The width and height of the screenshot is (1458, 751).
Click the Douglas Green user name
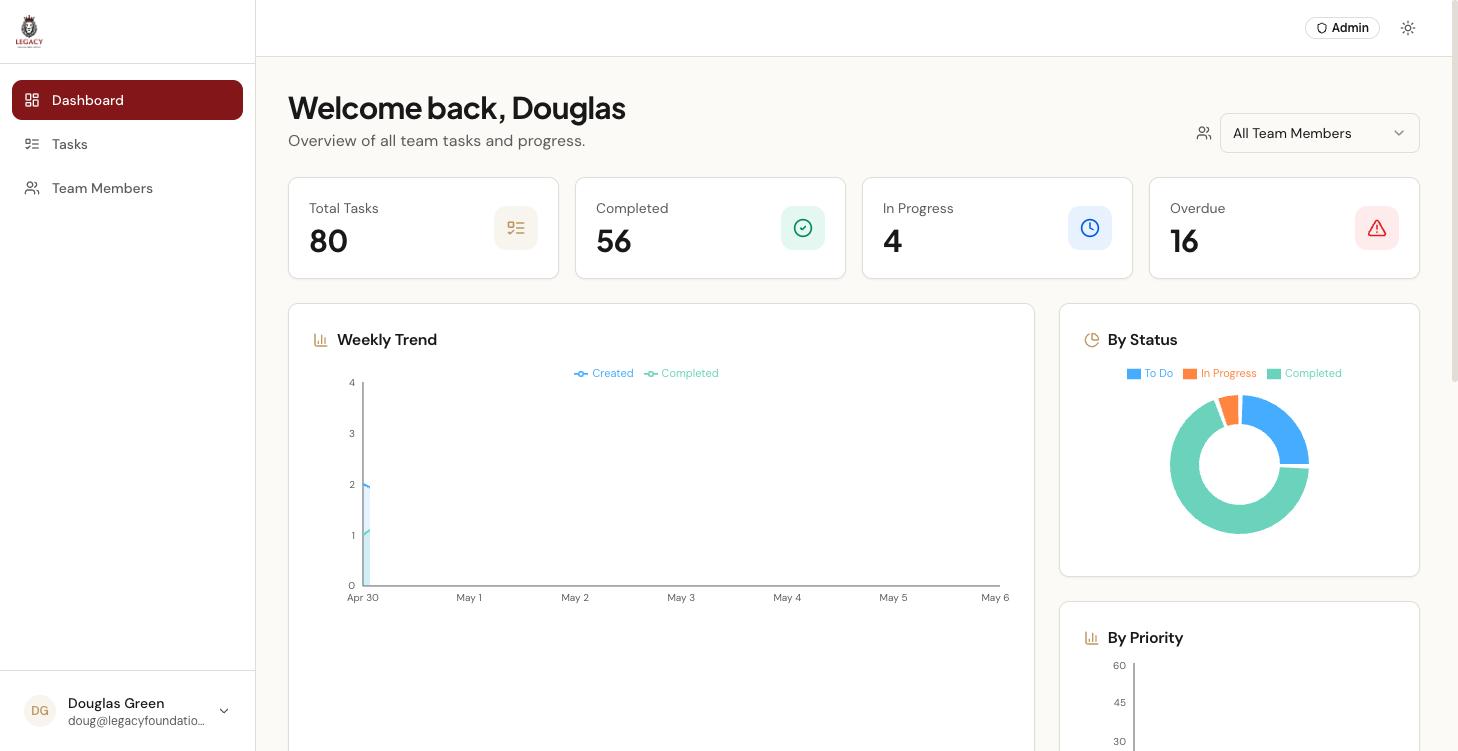coord(116,703)
